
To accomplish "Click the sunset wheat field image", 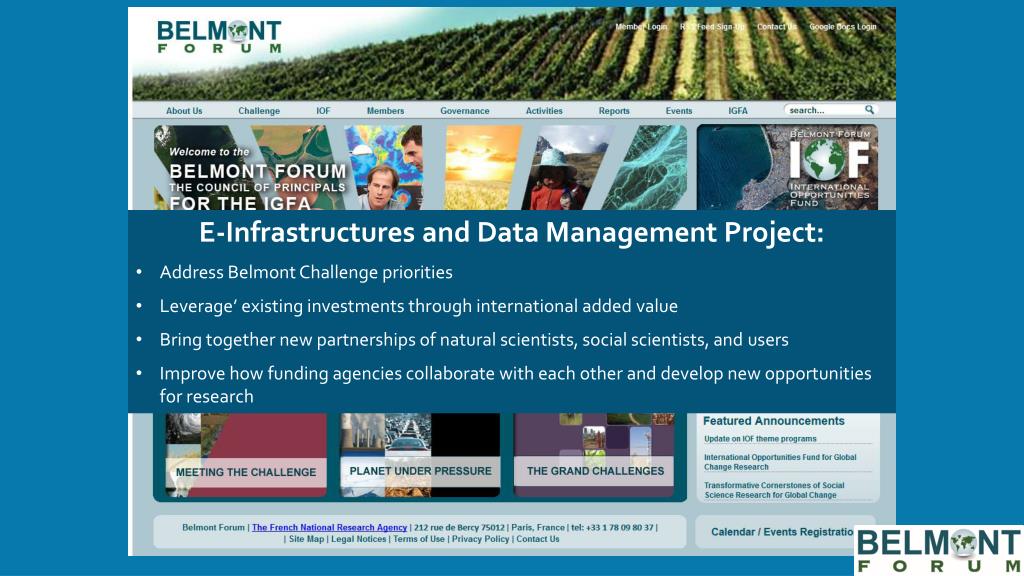I will pyautogui.click(x=481, y=168).
